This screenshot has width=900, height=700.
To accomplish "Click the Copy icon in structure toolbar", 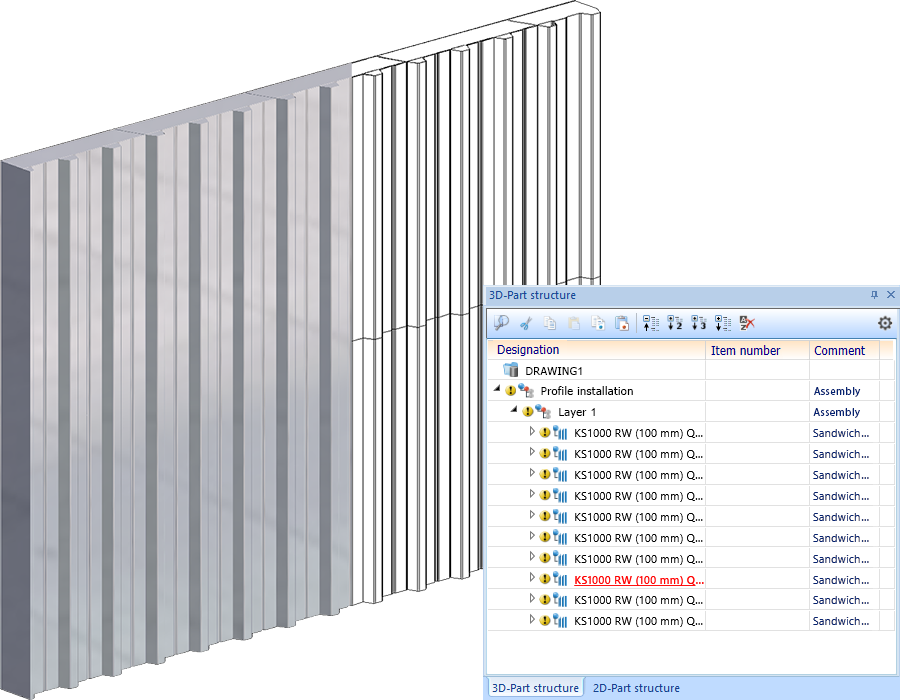I will tap(550, 323).
